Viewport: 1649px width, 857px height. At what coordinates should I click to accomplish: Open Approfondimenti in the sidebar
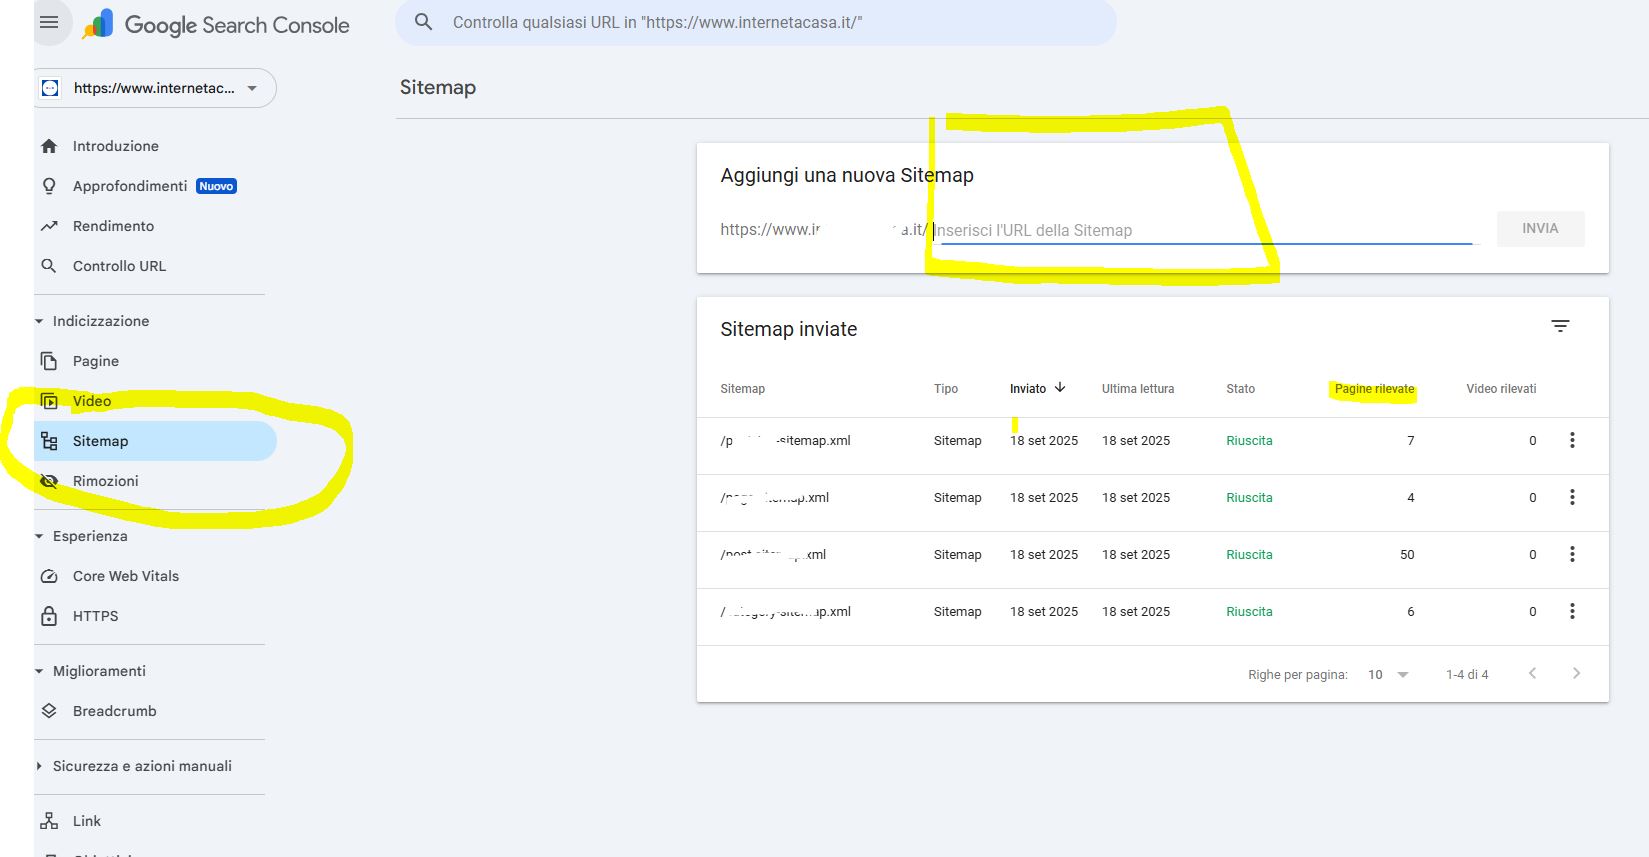pos(130,186)
